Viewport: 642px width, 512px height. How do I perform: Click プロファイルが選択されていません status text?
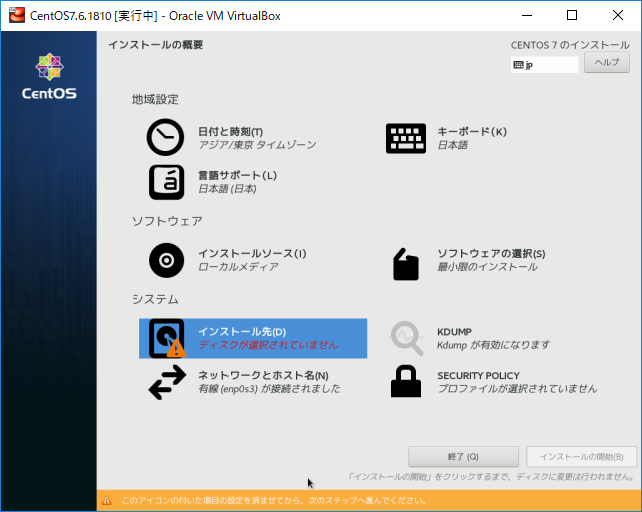click(x=517, y=388)
